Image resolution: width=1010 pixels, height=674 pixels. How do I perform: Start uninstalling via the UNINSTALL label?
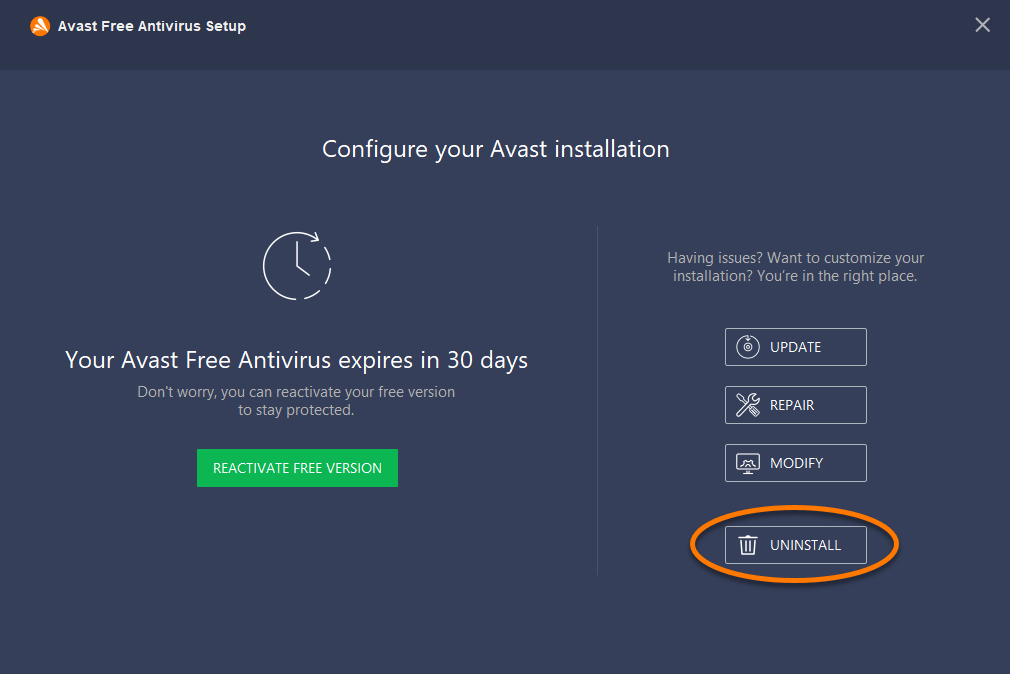(805, 545)
